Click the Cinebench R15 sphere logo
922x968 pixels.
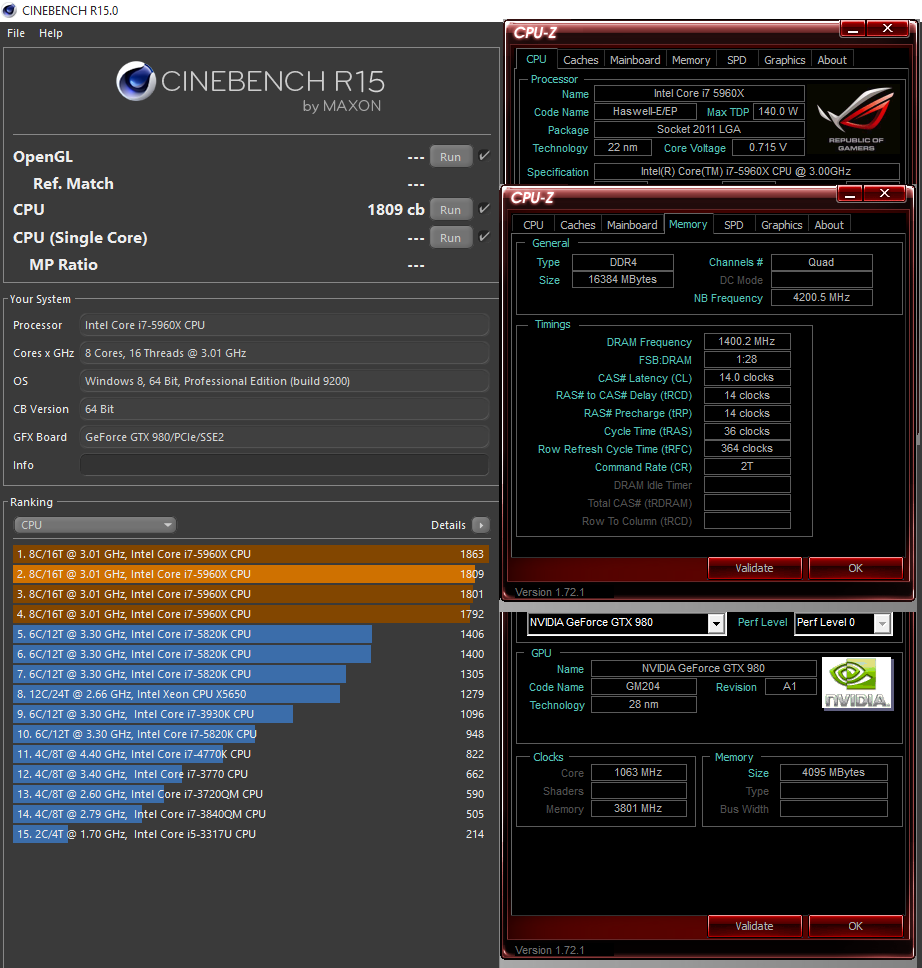[136, 81]
